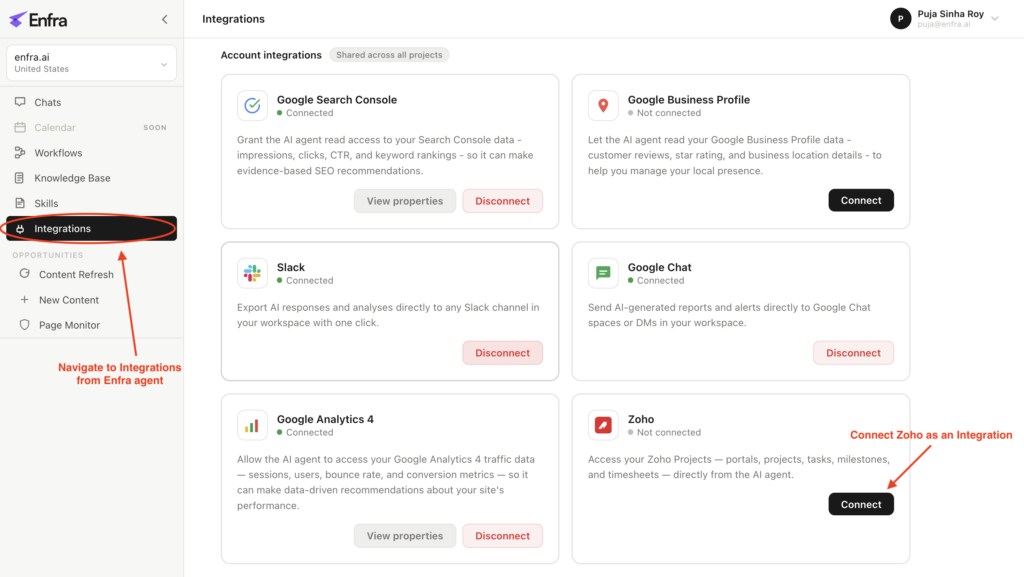Click the Content Refresh circular arrow icon
Viewport: 1024px width, 577px height.
coord(25,273)
